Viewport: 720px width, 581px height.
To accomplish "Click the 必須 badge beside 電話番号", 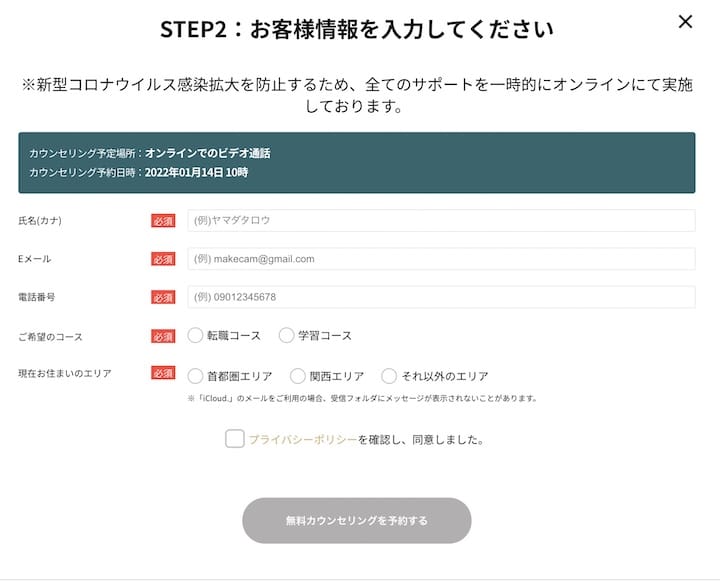I will [x=163, y=297].
